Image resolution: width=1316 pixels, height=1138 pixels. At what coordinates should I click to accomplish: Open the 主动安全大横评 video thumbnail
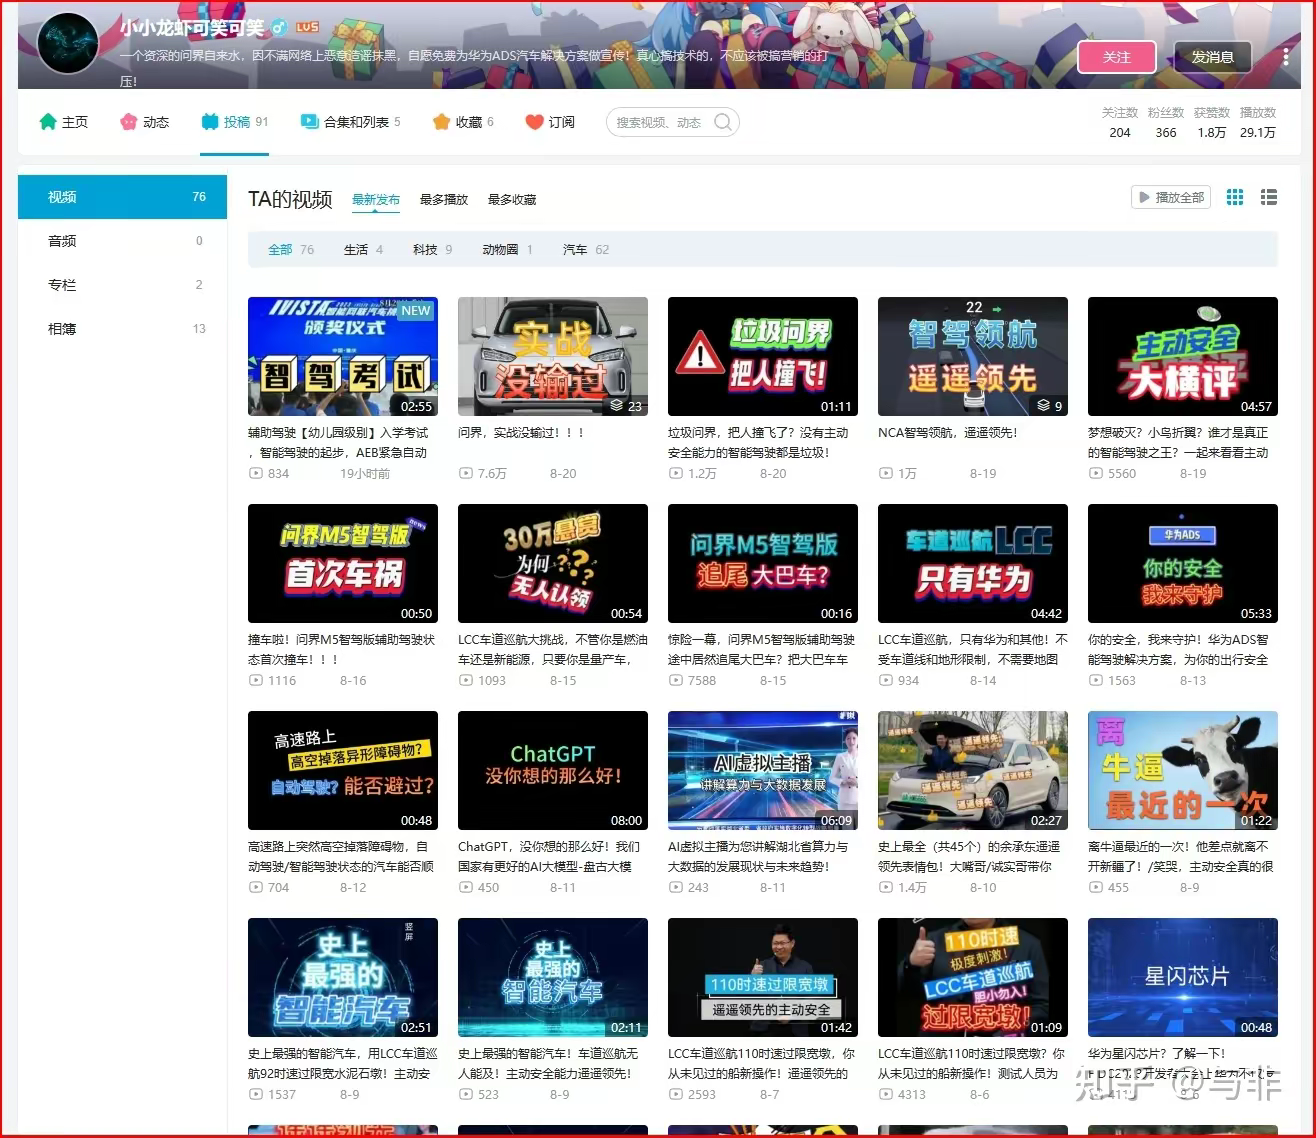click(1183, 356)
